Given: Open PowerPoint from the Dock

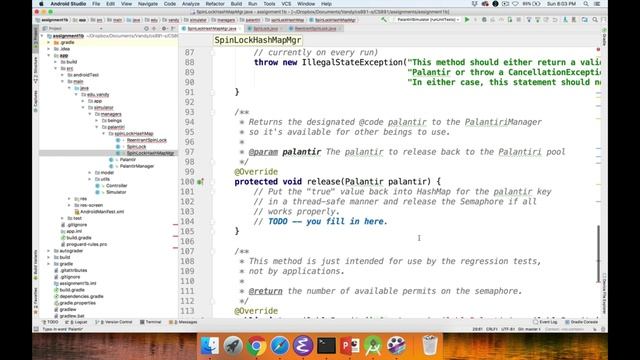Looking at the screenshot, I should [x=350, y=345].
